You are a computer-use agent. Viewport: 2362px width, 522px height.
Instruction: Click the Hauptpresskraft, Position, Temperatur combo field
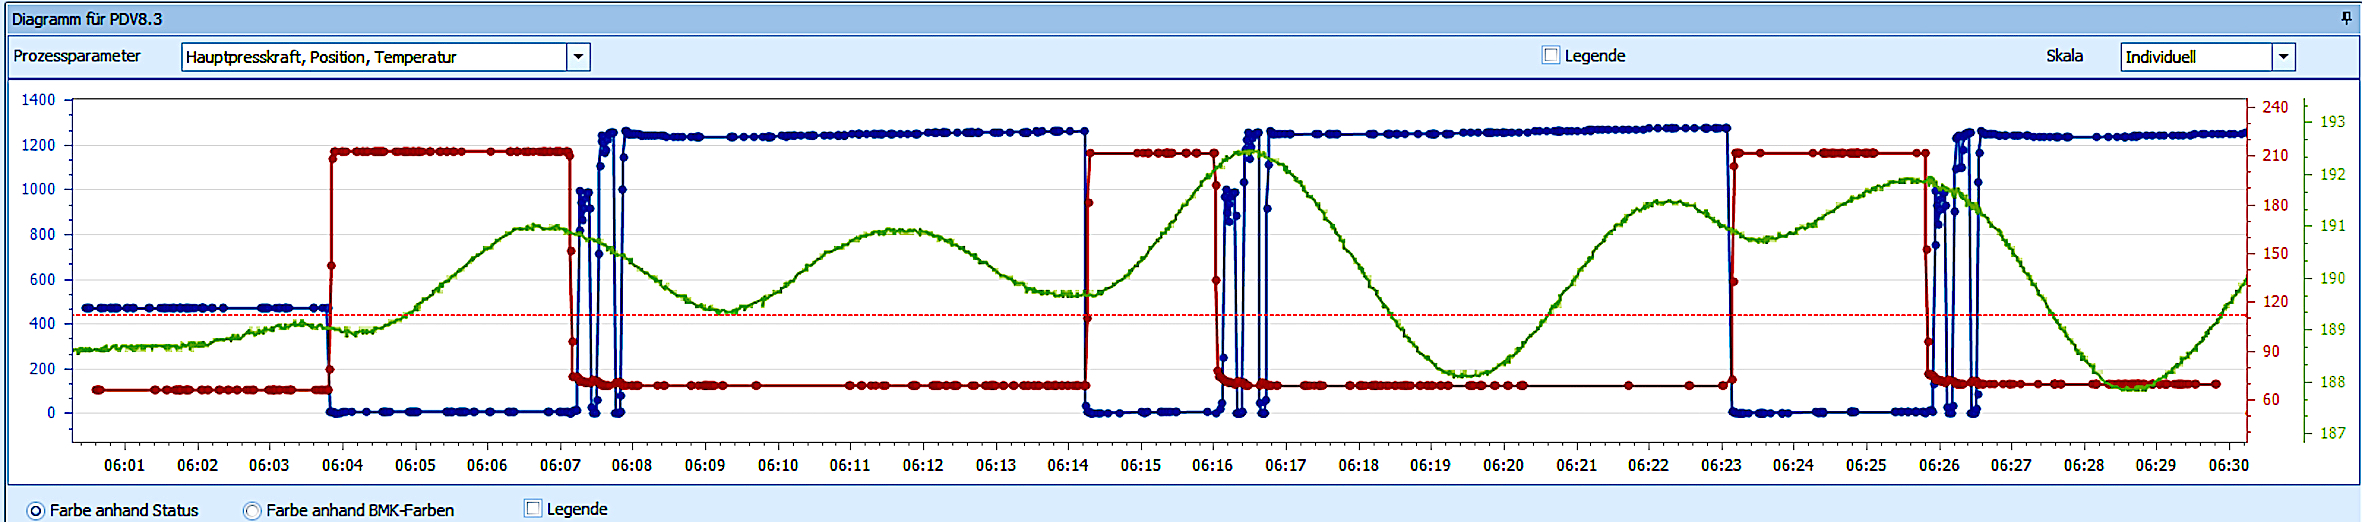373,57
